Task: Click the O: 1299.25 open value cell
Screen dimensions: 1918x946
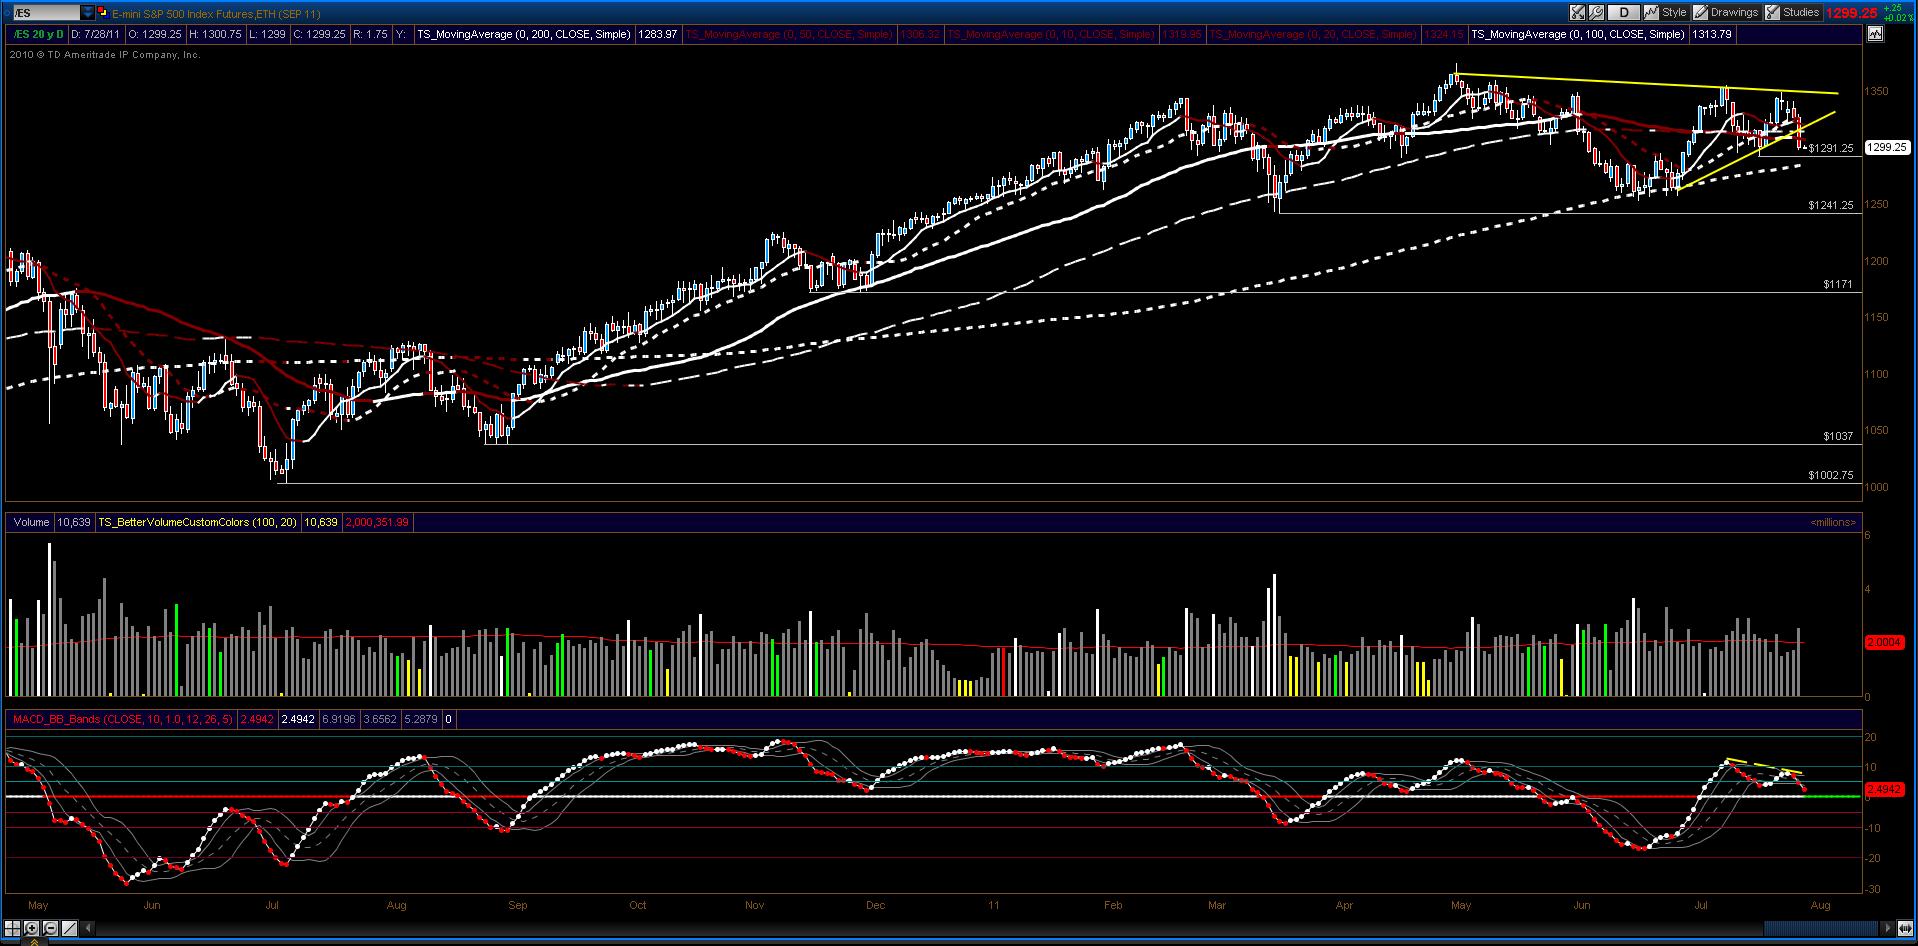Action: (x=155, y=34)
